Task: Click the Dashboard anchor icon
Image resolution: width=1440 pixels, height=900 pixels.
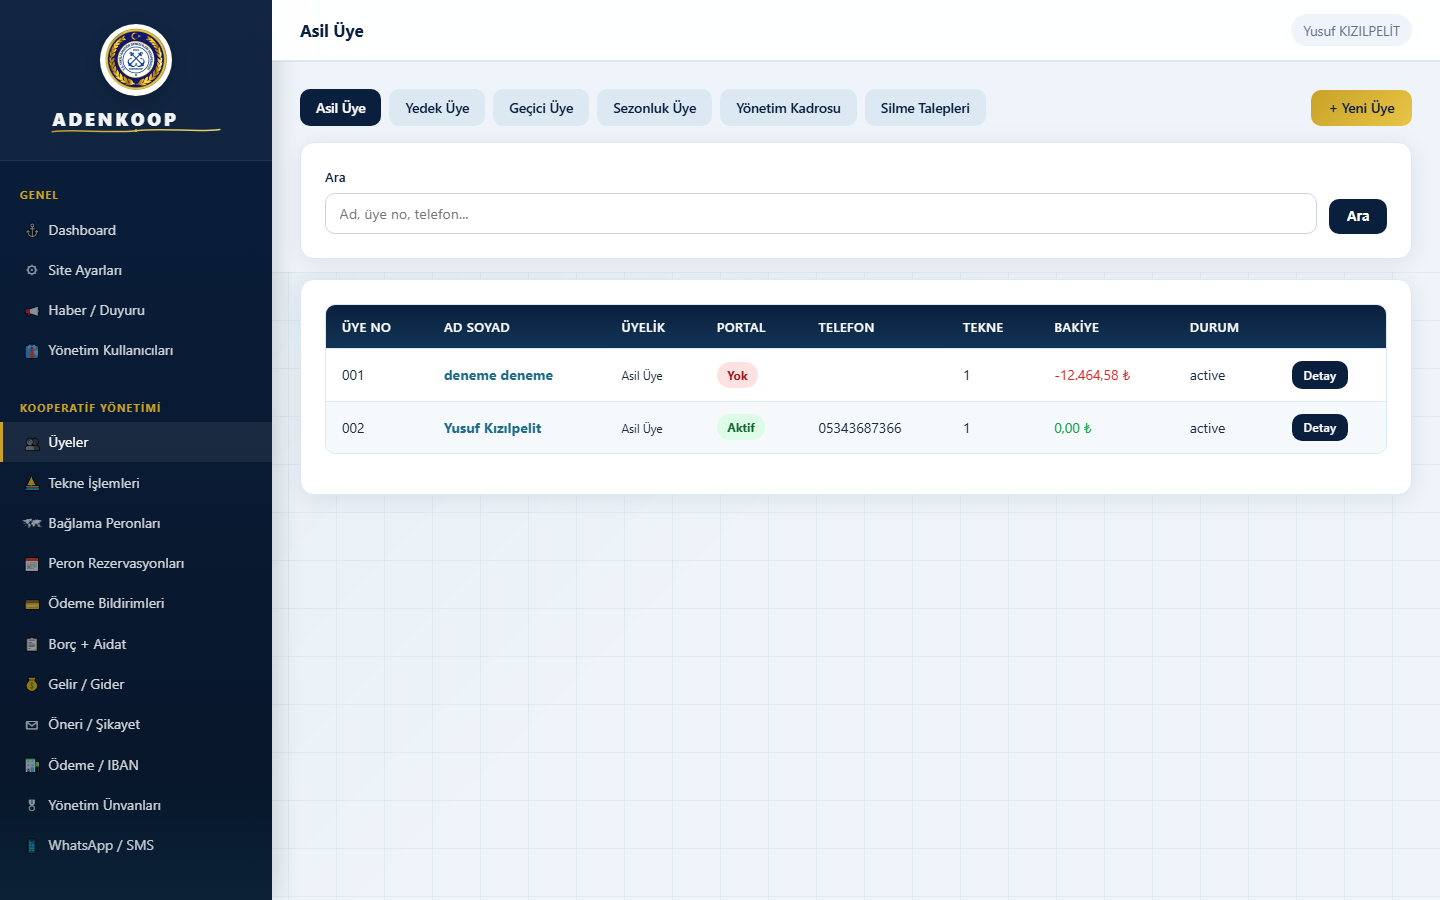Action: [x=32, y=230]
